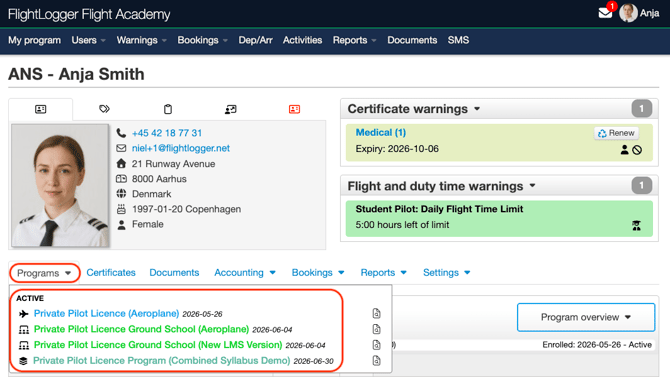Open the Medical (1) certificate link
Image resolution: width=670 pixels, height=377 pixels.
(381, 133)
